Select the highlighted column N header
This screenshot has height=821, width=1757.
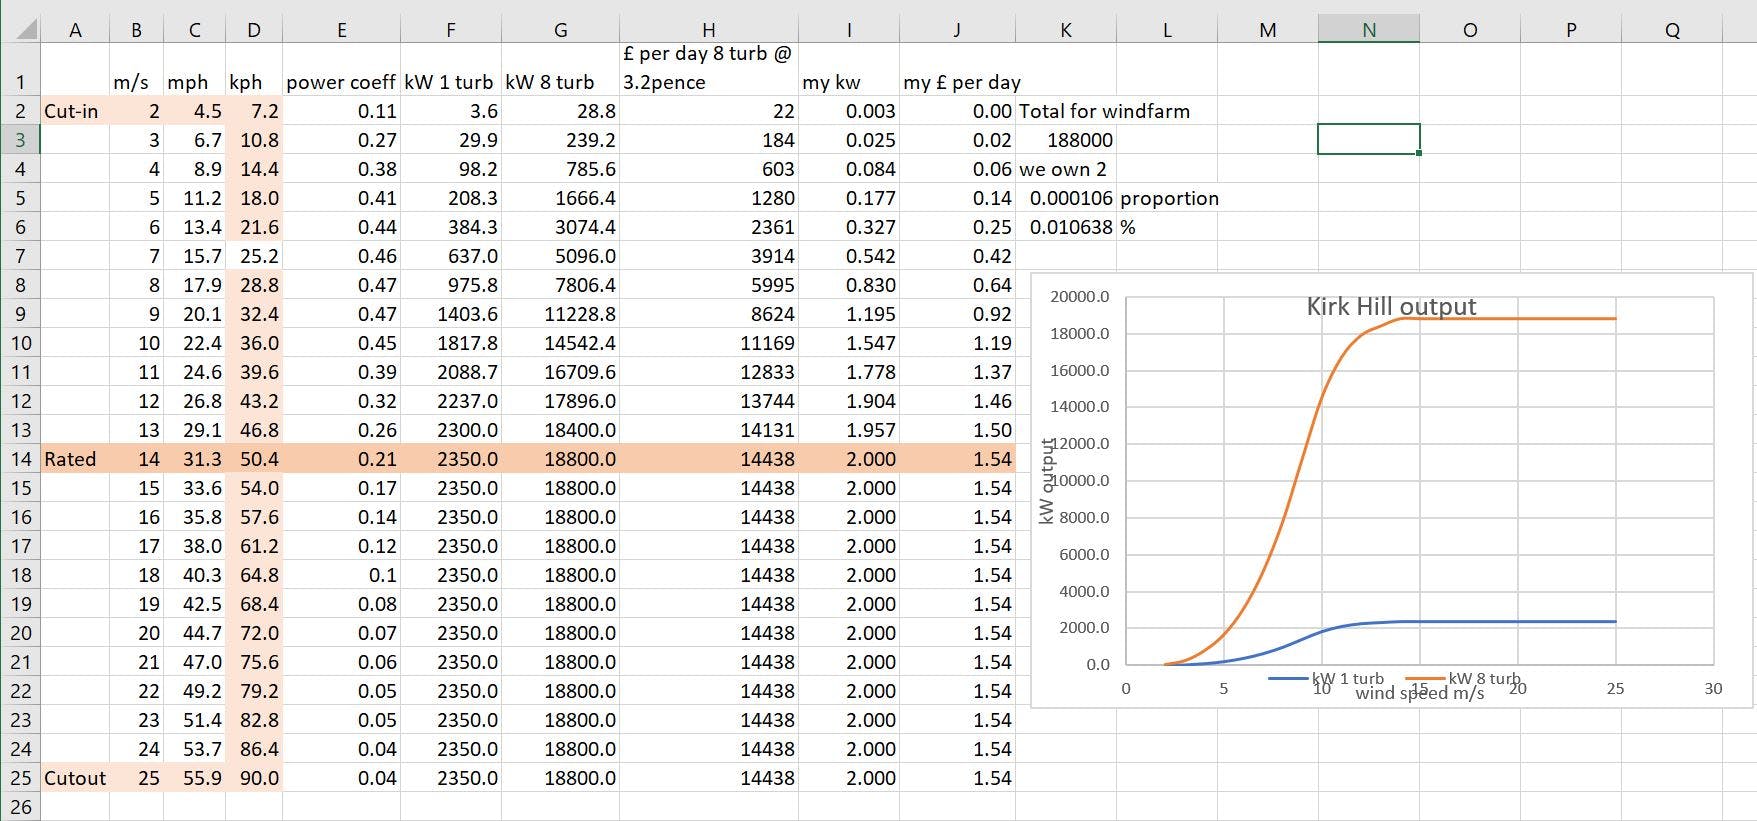coord(1369,30)
